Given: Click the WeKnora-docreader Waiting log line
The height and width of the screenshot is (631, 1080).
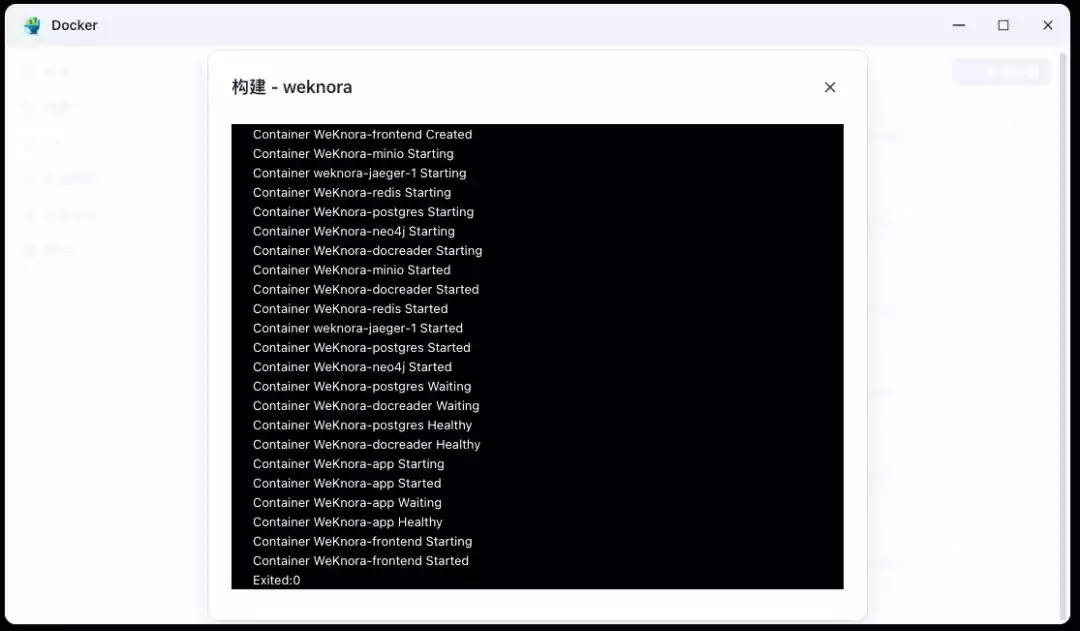Looking at the screenshot, I should (366, 406).
